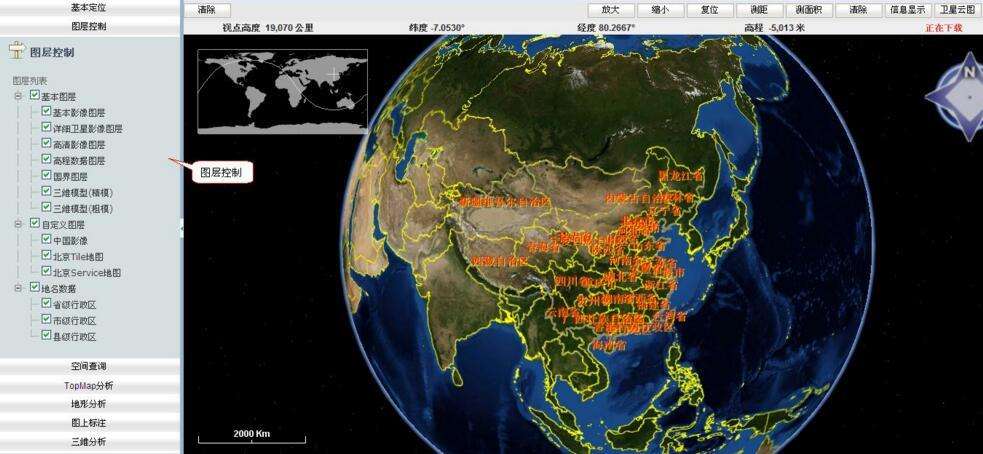Viewport: 983px width, 454px height.
Task: Click the red 正在下载 status text
Action: click(944, 28)
